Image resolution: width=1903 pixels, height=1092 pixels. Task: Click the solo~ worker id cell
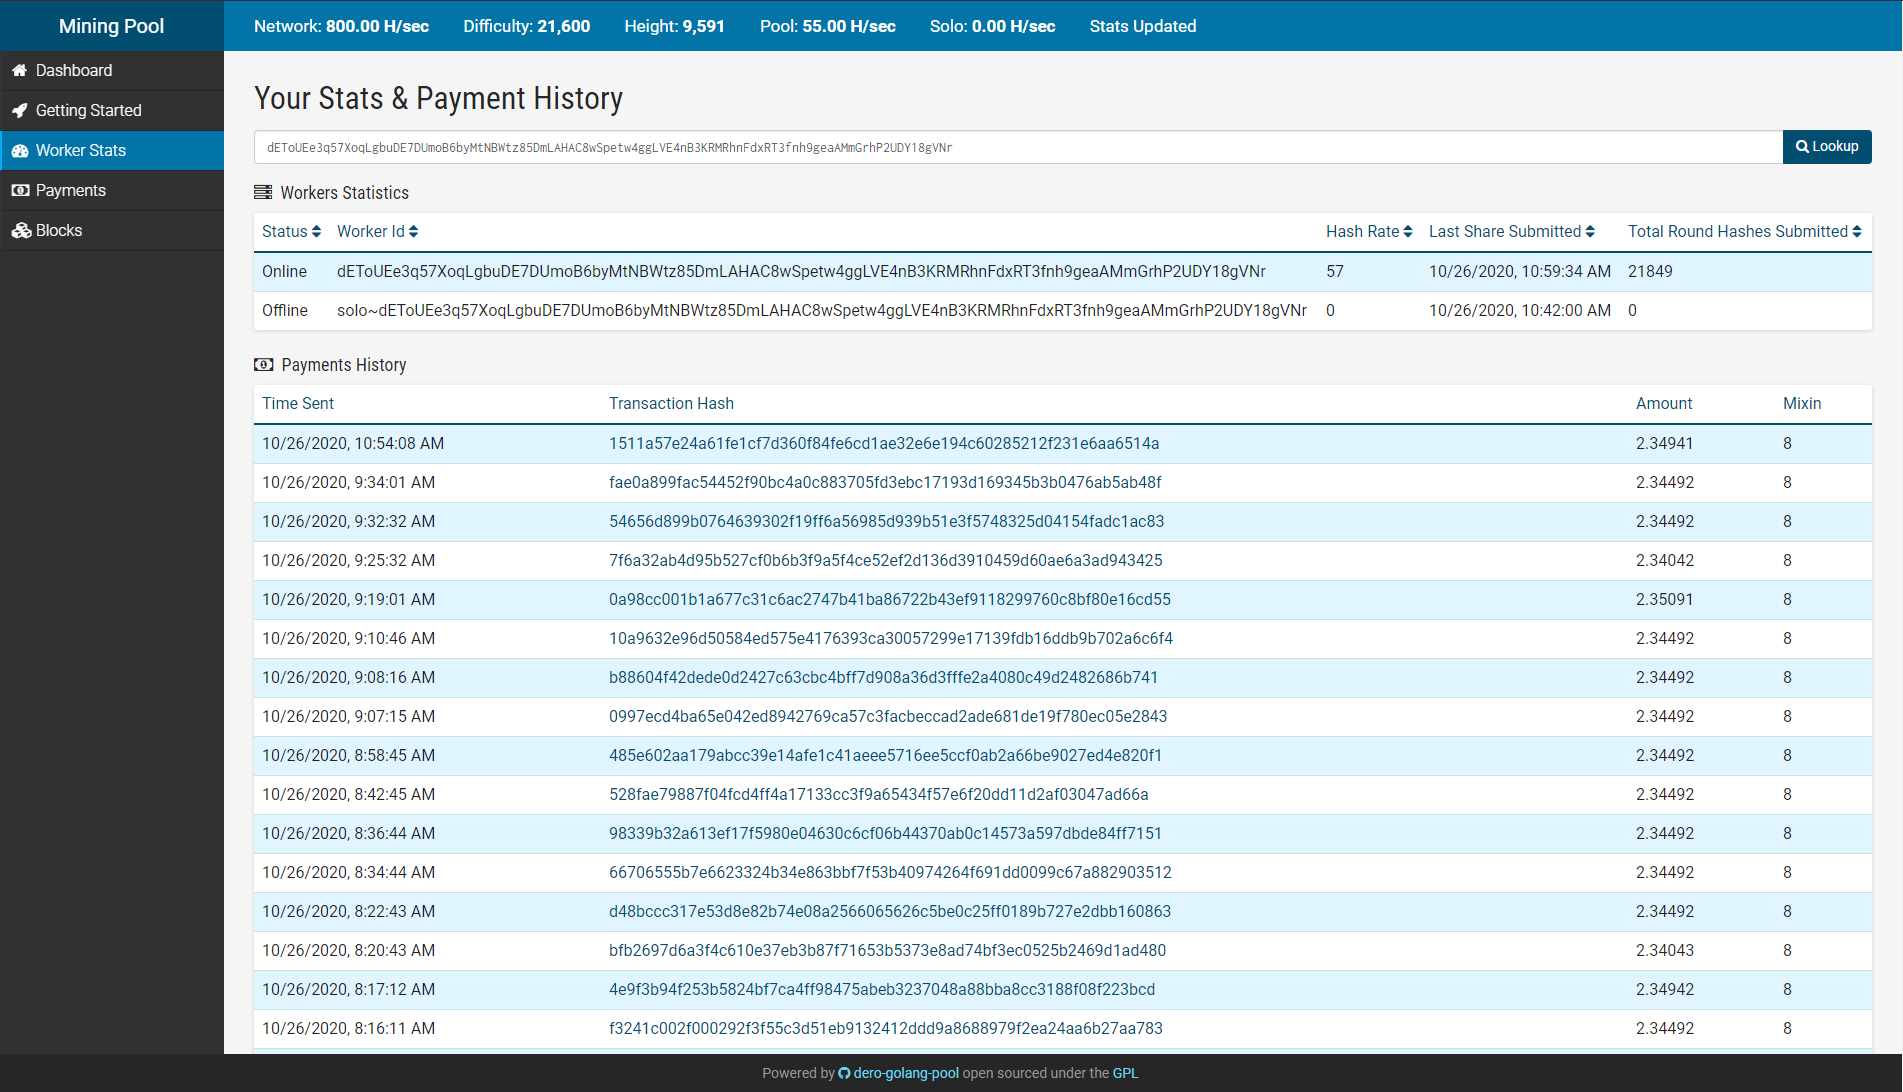(822, 310)
